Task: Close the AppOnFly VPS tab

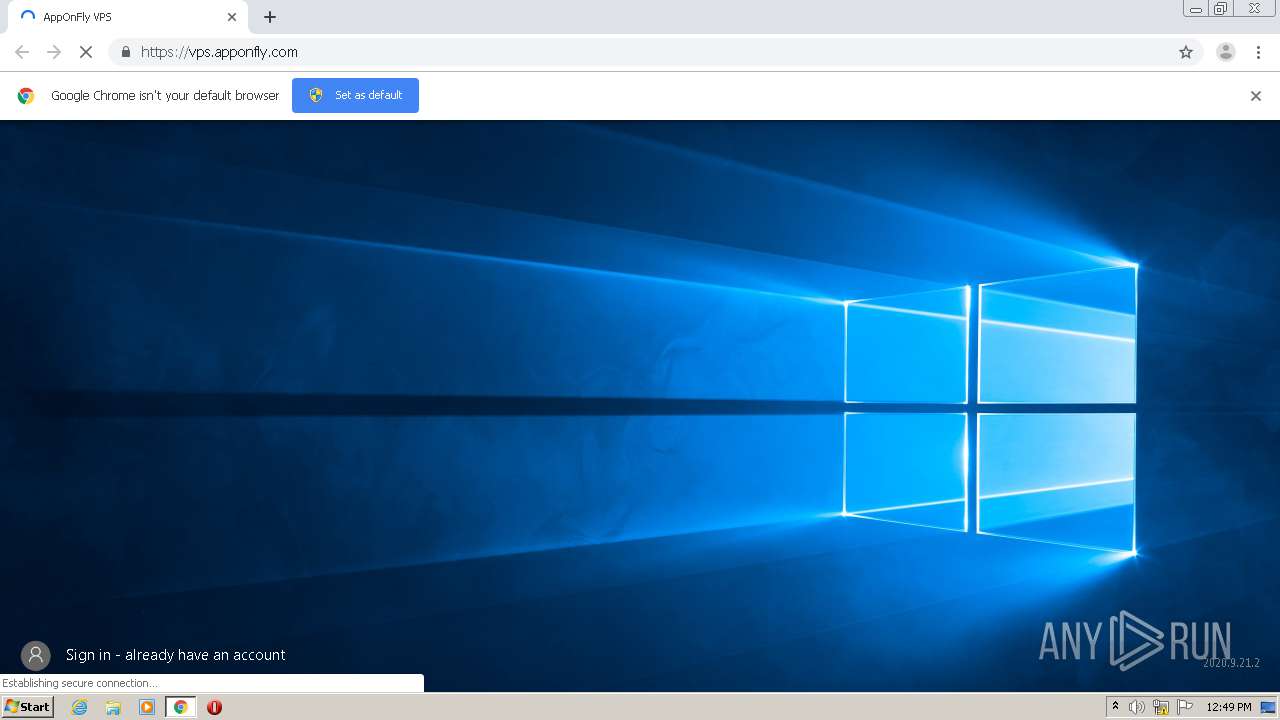Action: coord(232,17)
